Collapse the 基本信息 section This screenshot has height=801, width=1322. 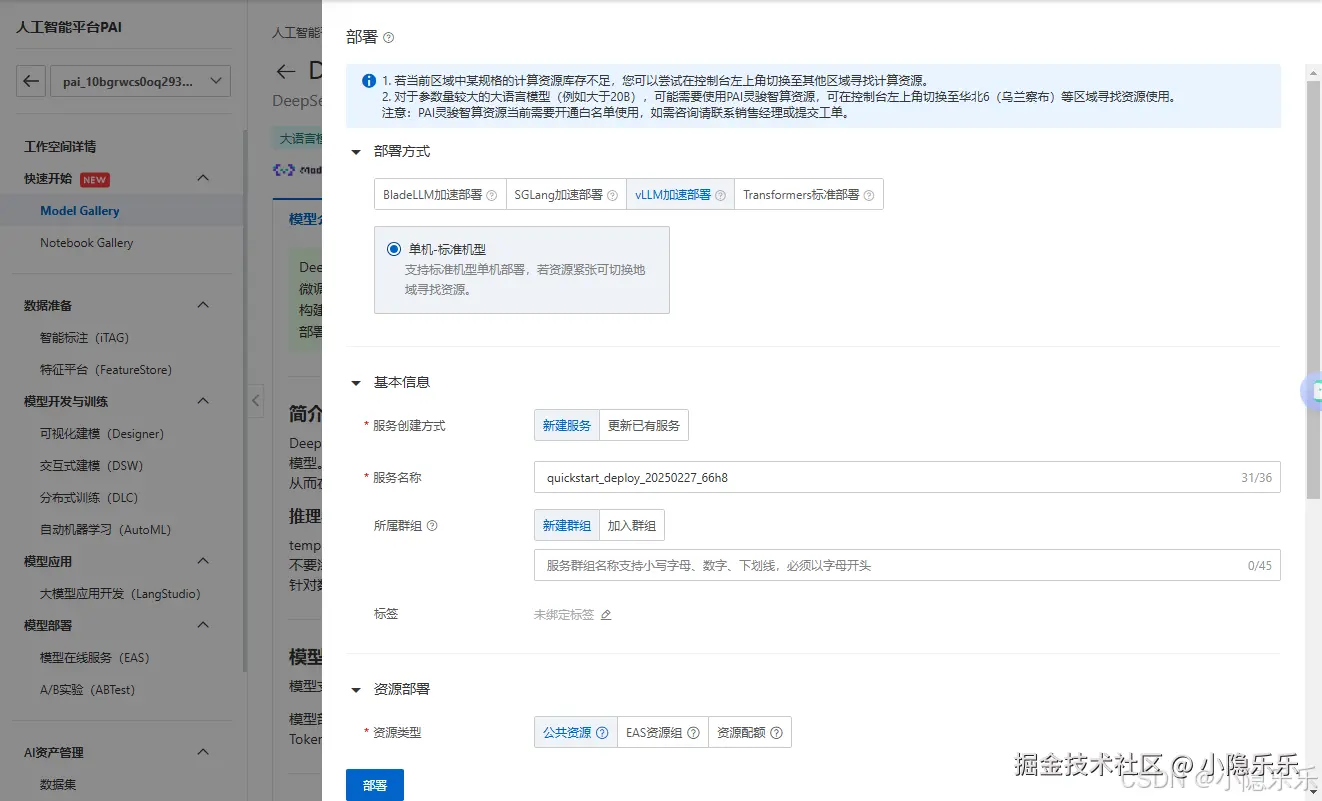click(356, 382)
